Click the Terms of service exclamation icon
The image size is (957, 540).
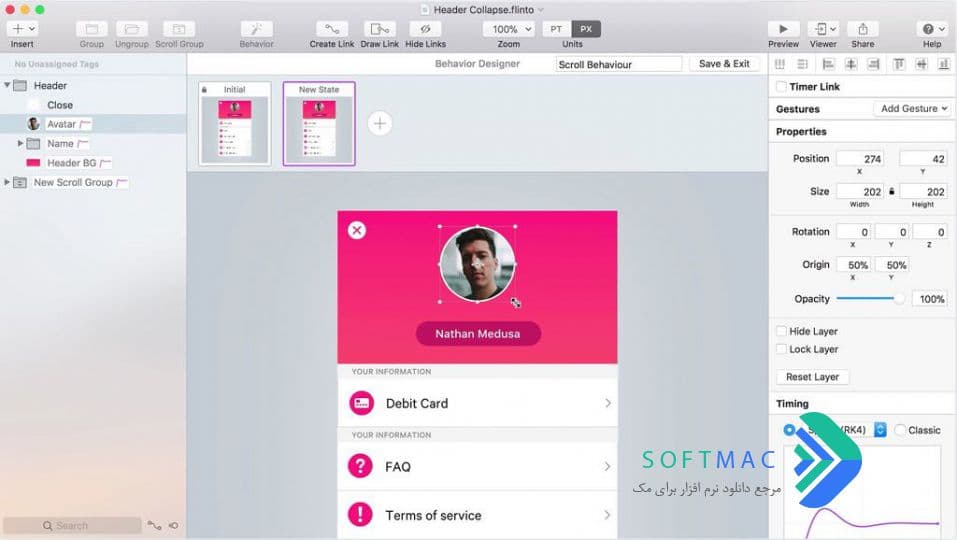tap(360, 514)
